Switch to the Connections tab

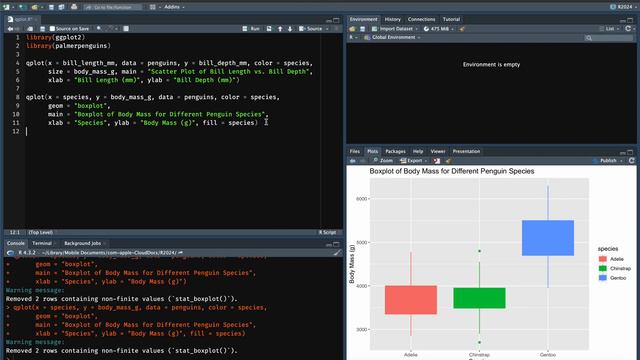point(421,19)
